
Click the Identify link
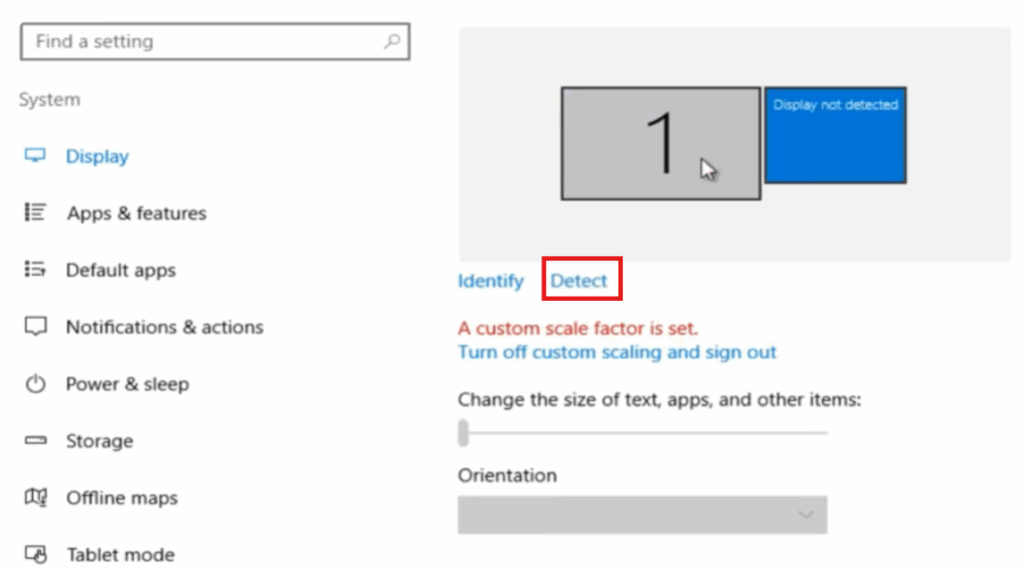pos(490,281)
